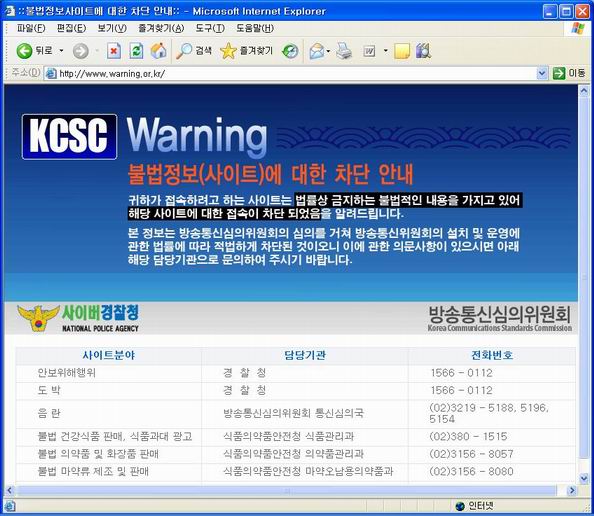The image size is (594, 516).
Task: Click the 사이버경찰청 police emblem logo
Action: (x=78, y=318)
